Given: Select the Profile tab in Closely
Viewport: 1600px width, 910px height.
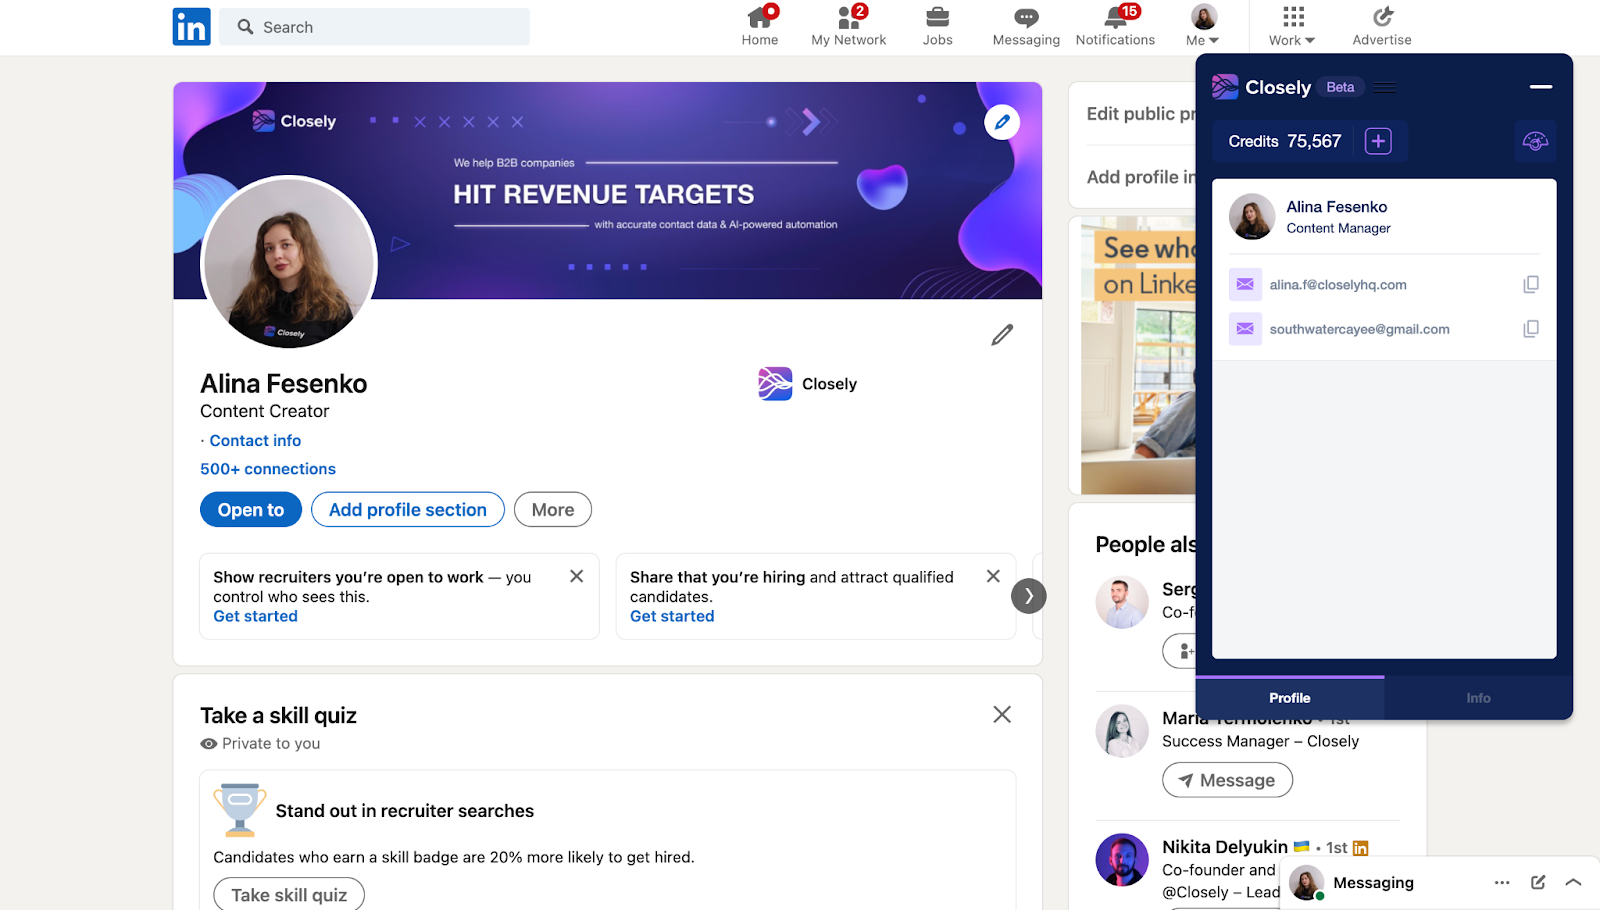Looking at the screenshot, I should [1289, 698].
